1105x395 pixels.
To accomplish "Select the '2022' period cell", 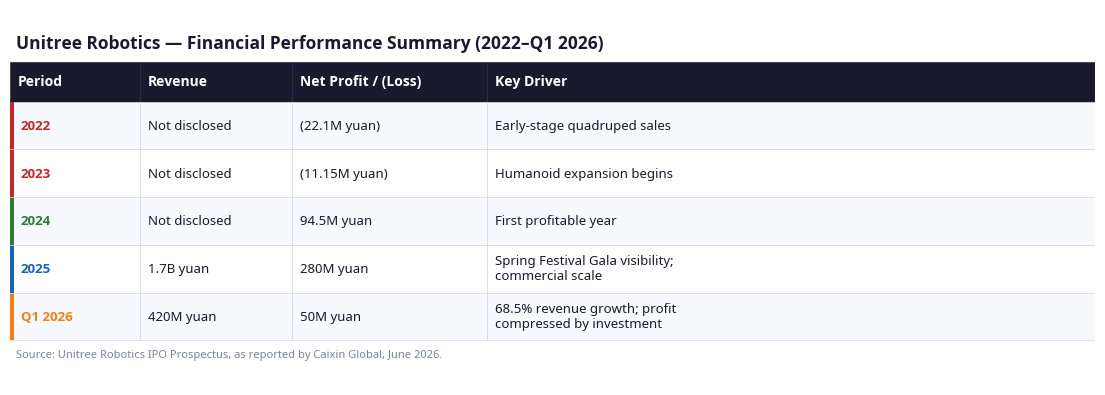I will click(x=75, y=126).
